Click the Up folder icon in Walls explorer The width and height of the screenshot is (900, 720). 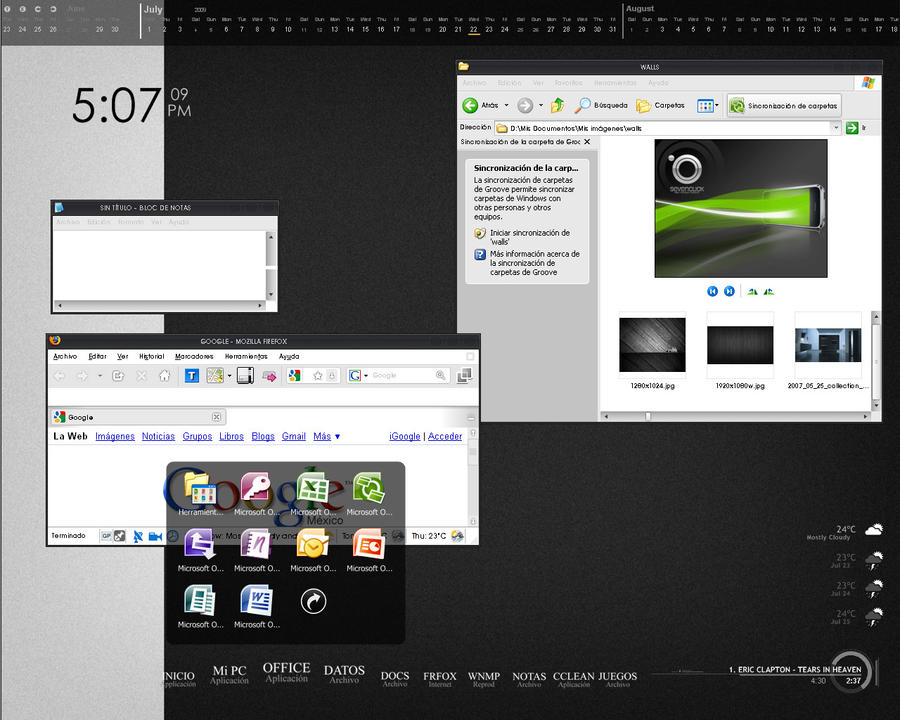click(557, 105)
